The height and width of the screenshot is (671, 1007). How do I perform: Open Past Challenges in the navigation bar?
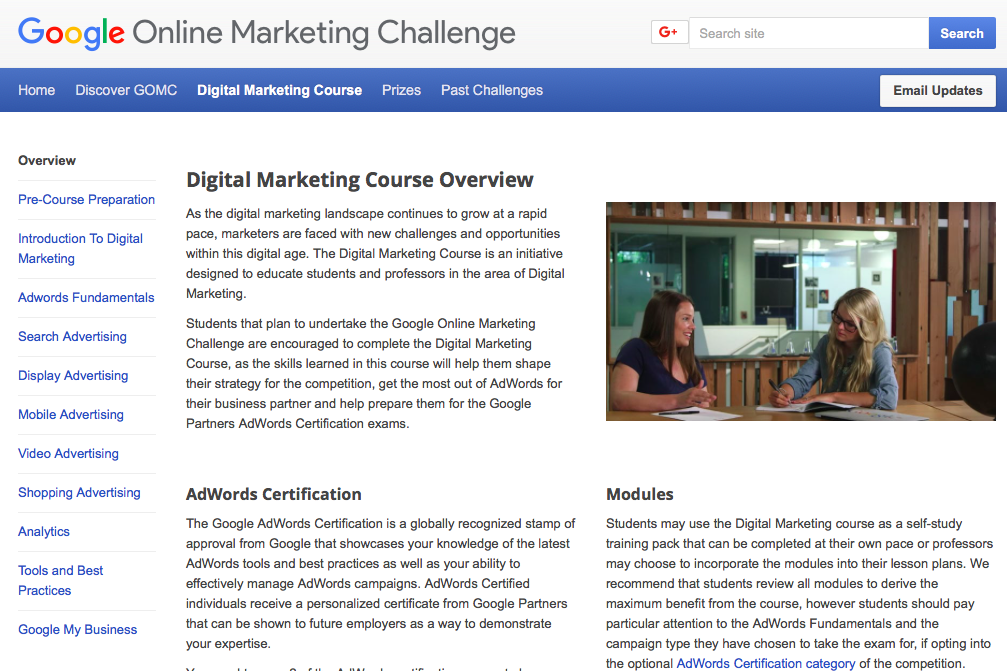click(492, 91)
